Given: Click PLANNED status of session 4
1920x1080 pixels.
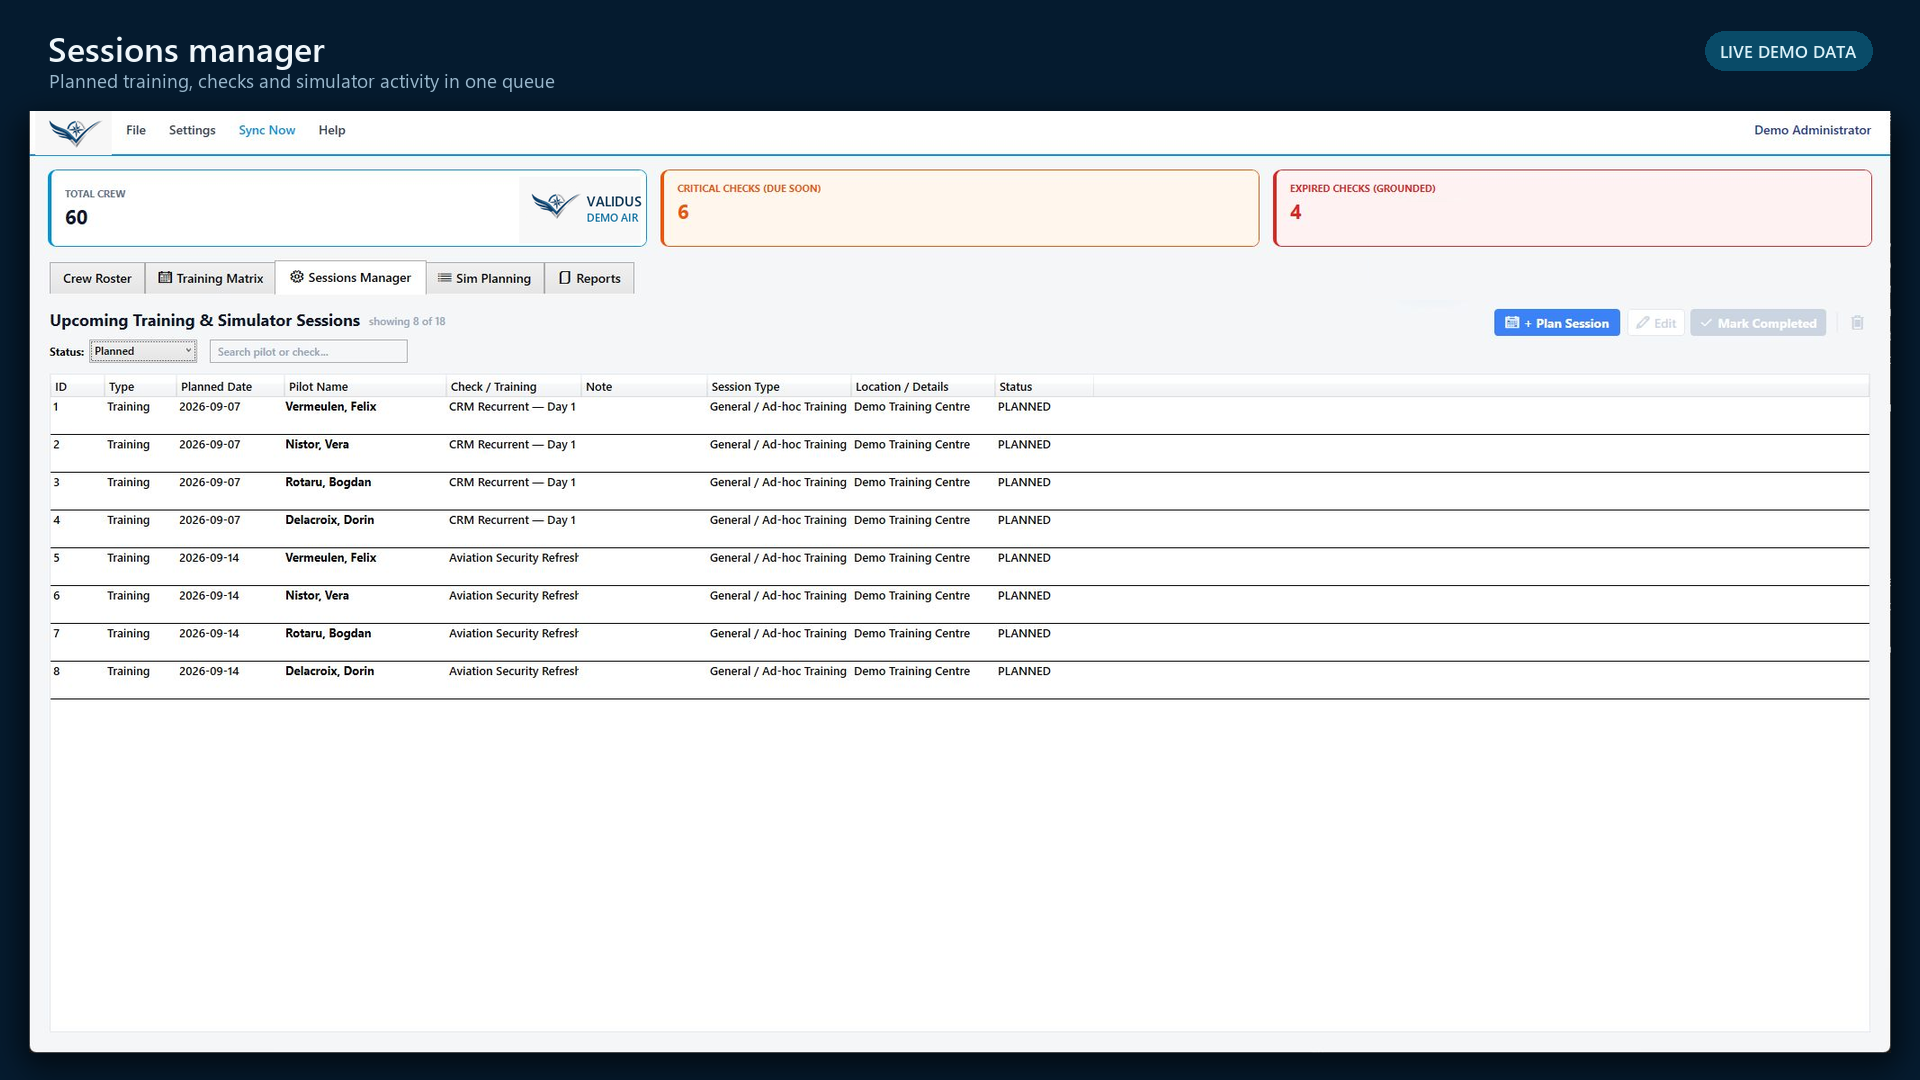Looking at the screenshot, I should pos(1024,521).
